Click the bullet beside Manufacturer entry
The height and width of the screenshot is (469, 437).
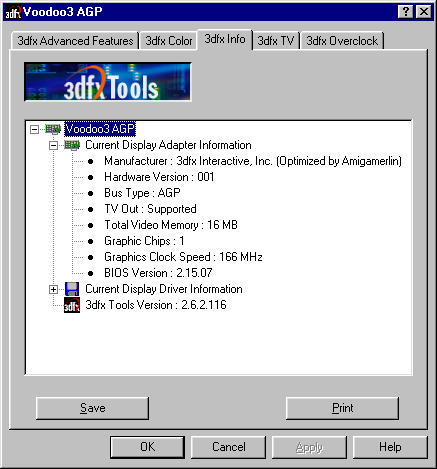(x=91, y=161)
